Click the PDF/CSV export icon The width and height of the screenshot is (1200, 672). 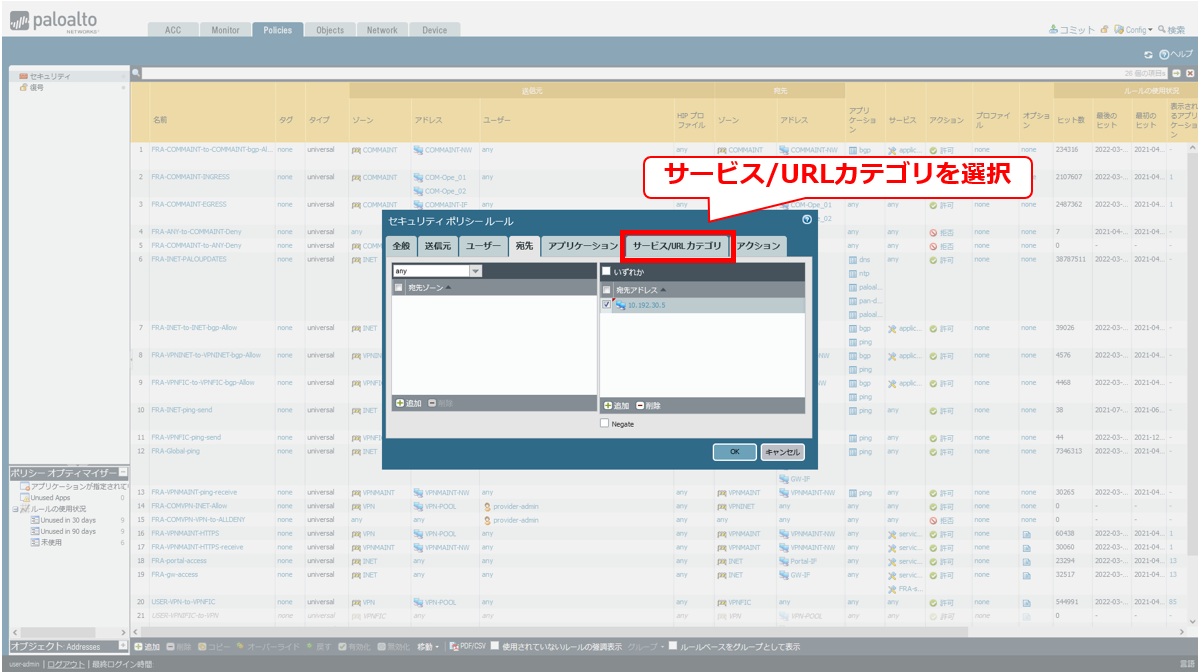click(x=454, y=647)
